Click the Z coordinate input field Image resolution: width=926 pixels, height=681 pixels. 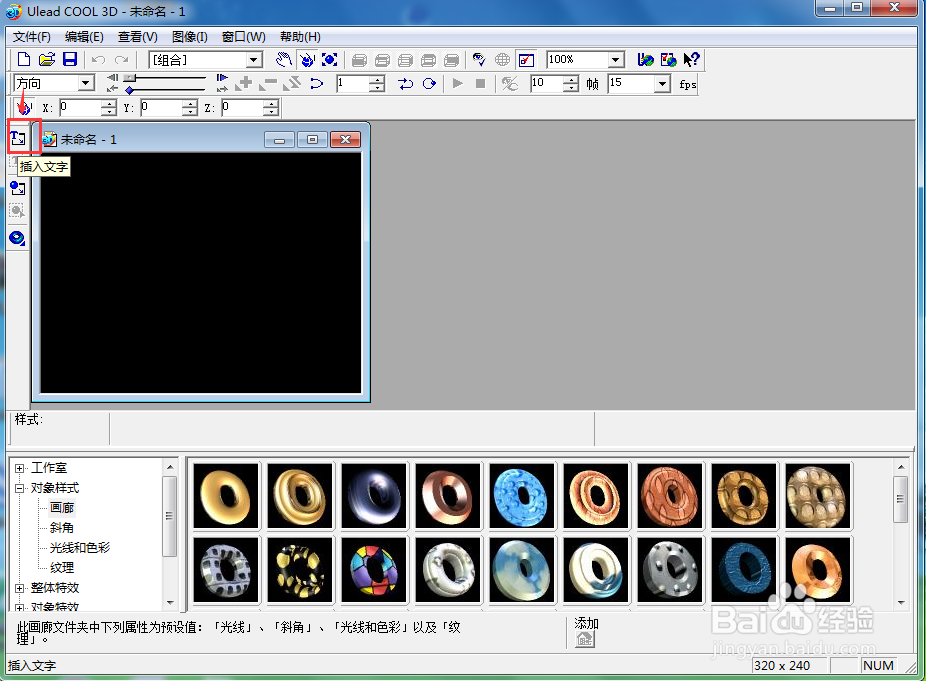pos(243,107)
